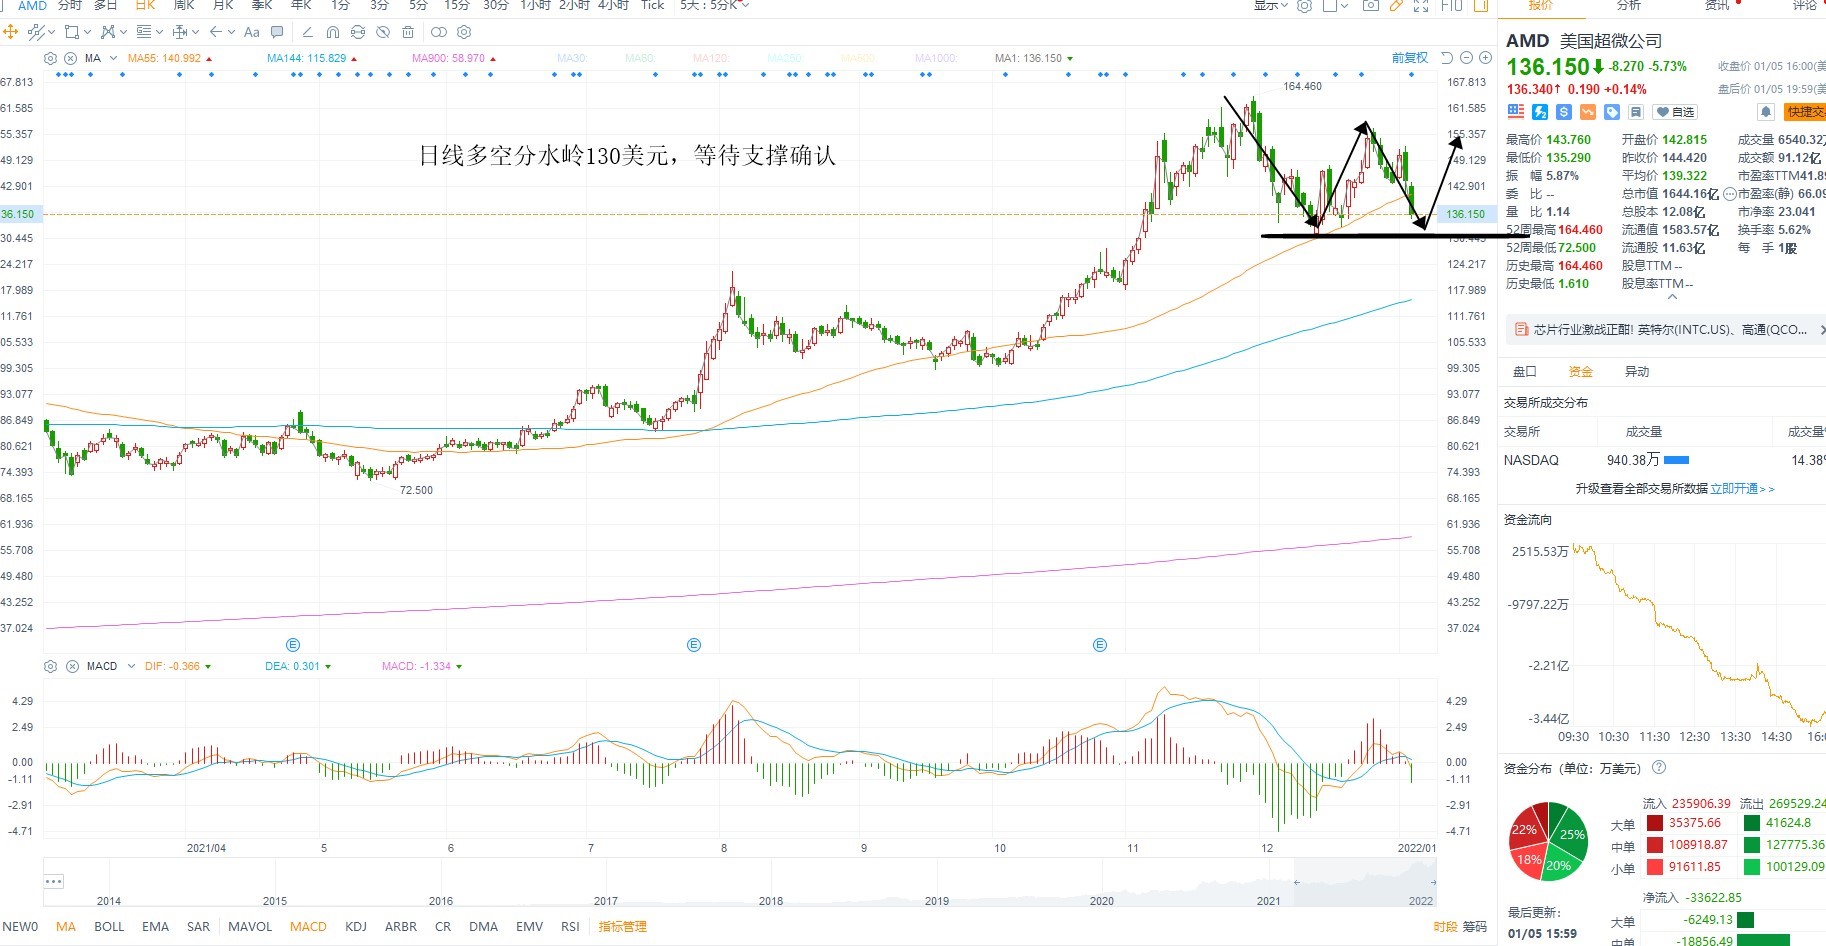Open 指标管理 indicator management
This screenshot has height=946, width=1826.
pyautogui.click(x=622, y=927)
